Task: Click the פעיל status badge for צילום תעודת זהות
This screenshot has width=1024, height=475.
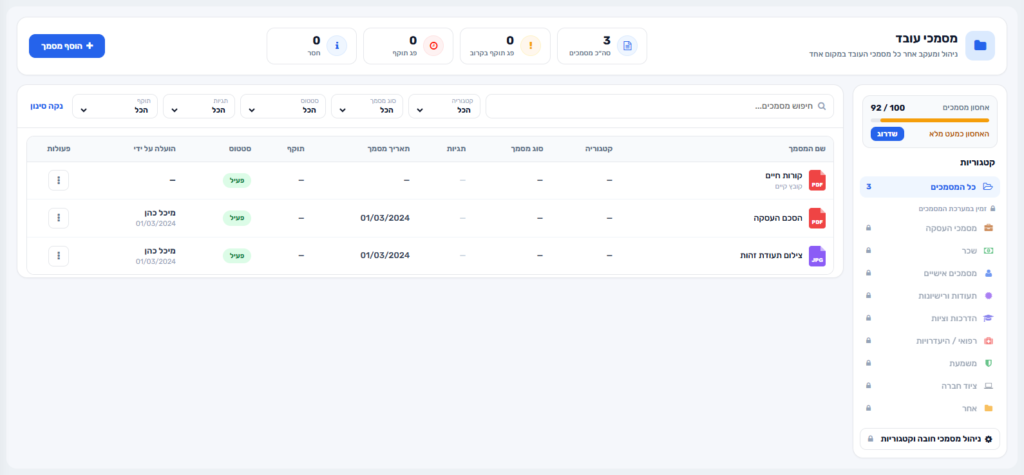Action: [237, 256]
